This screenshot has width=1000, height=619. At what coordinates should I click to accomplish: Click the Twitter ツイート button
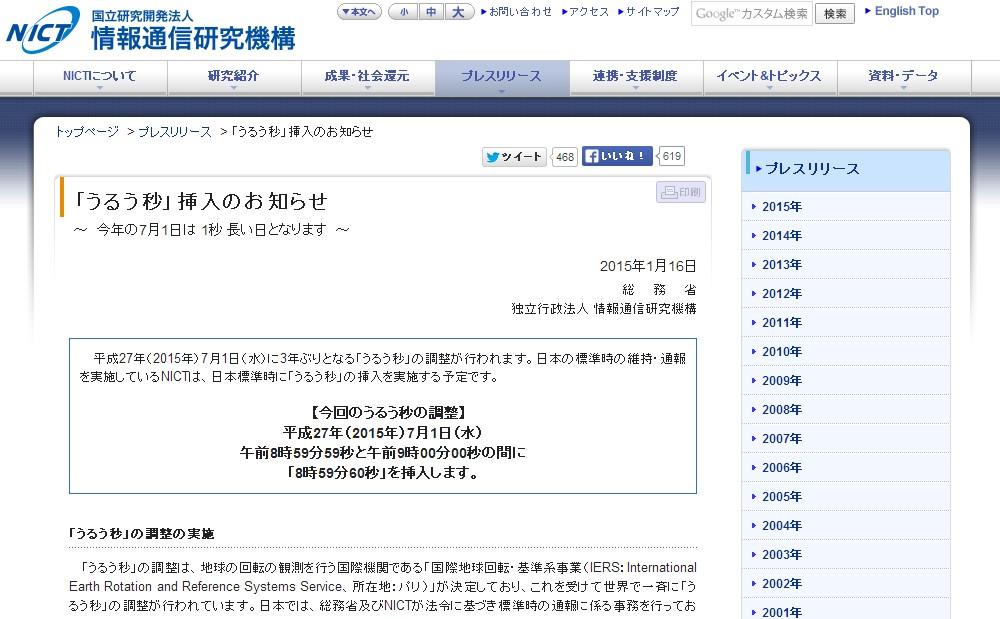tap(514, 157)
